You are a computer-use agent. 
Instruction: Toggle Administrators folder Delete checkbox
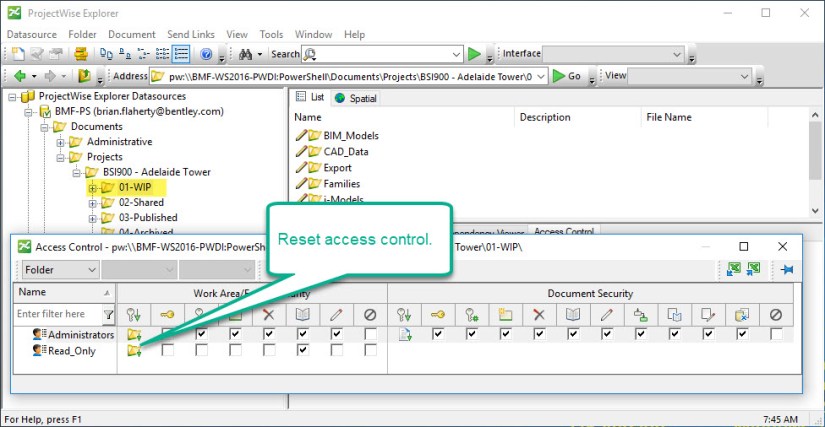[x=269, y=334]
